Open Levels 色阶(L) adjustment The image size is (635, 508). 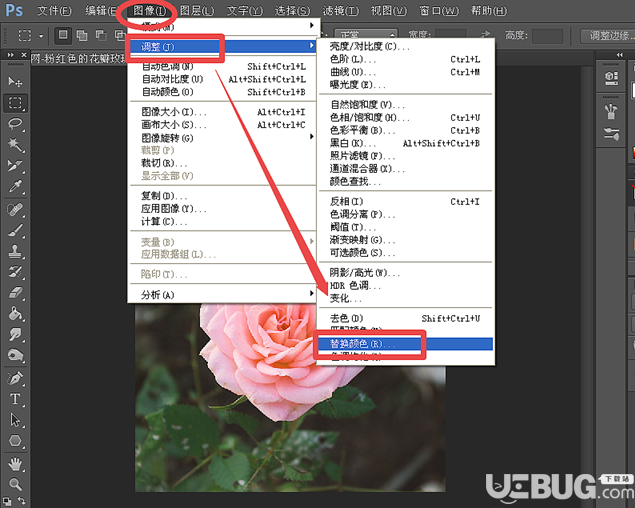(405, 60)
